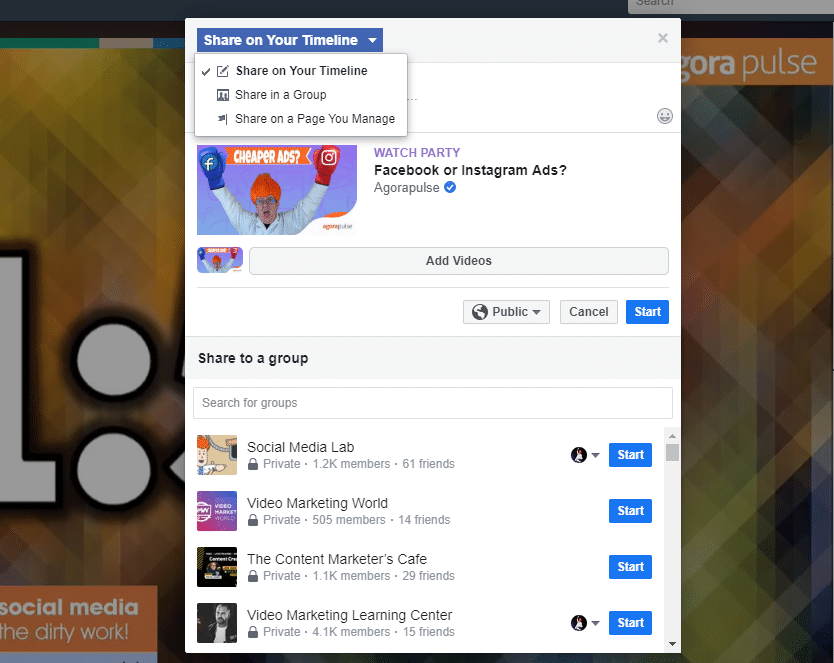Click the globe icon in the Public button
This screenshot has width=834, height=663.
[x=480, y=312]
